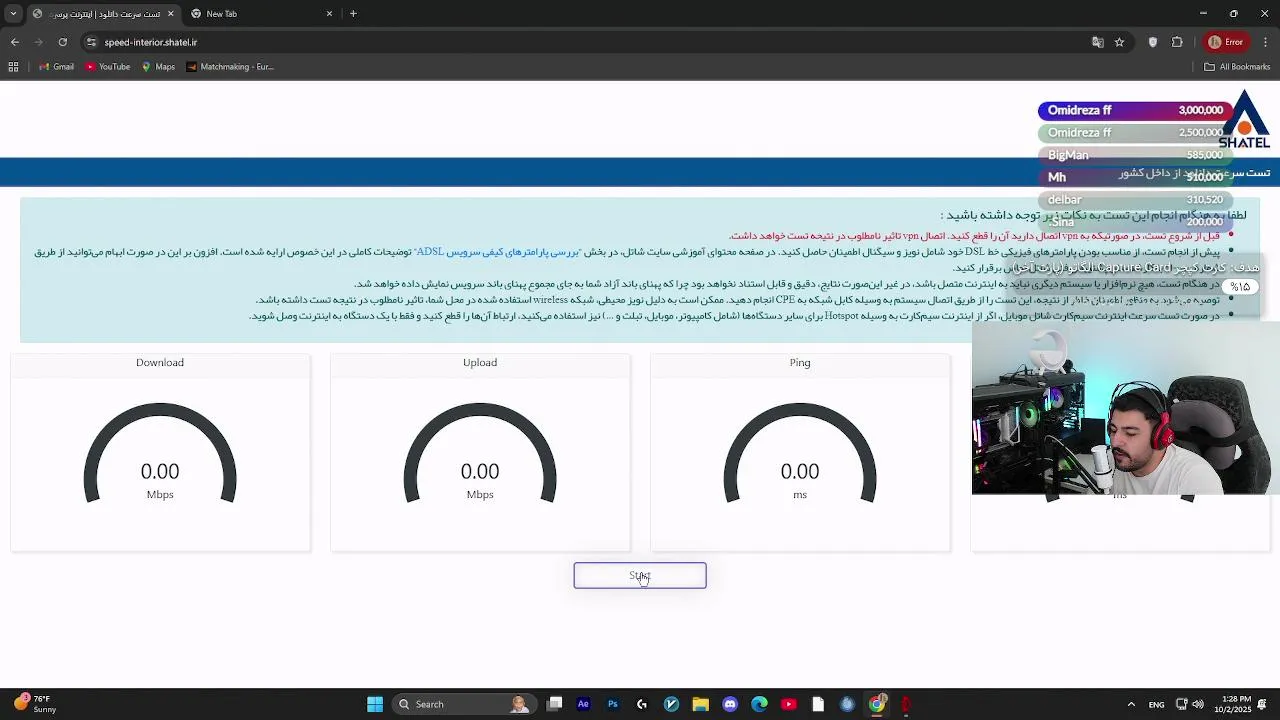Open the Matchmaking bookmark
This screenshot has width=1280, height=720.
pyautogui.click(x=230, y=67)
